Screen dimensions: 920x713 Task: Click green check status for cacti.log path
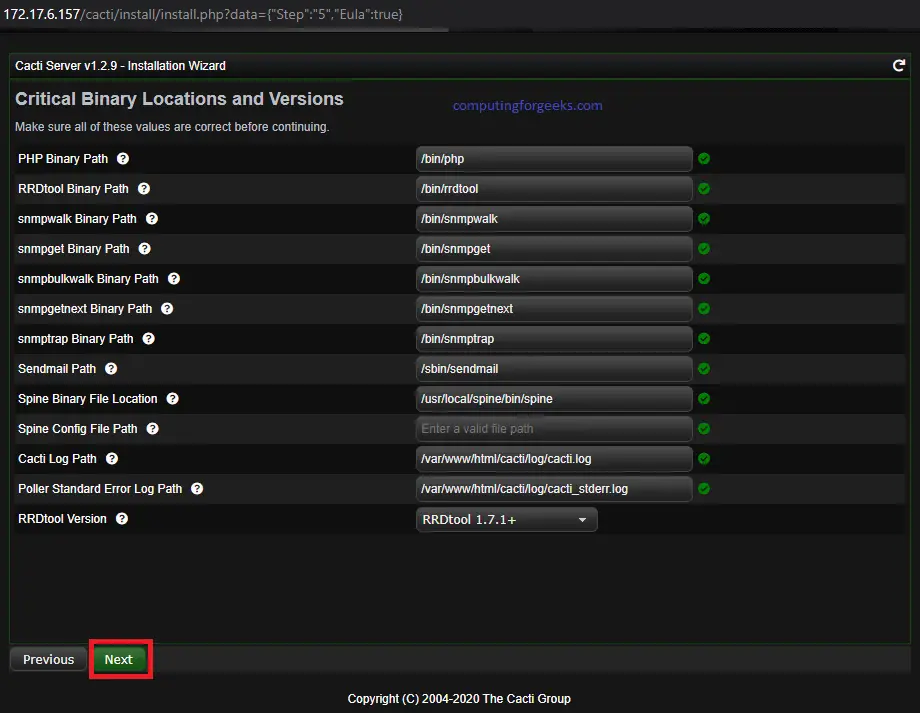(x=704, y=458)
